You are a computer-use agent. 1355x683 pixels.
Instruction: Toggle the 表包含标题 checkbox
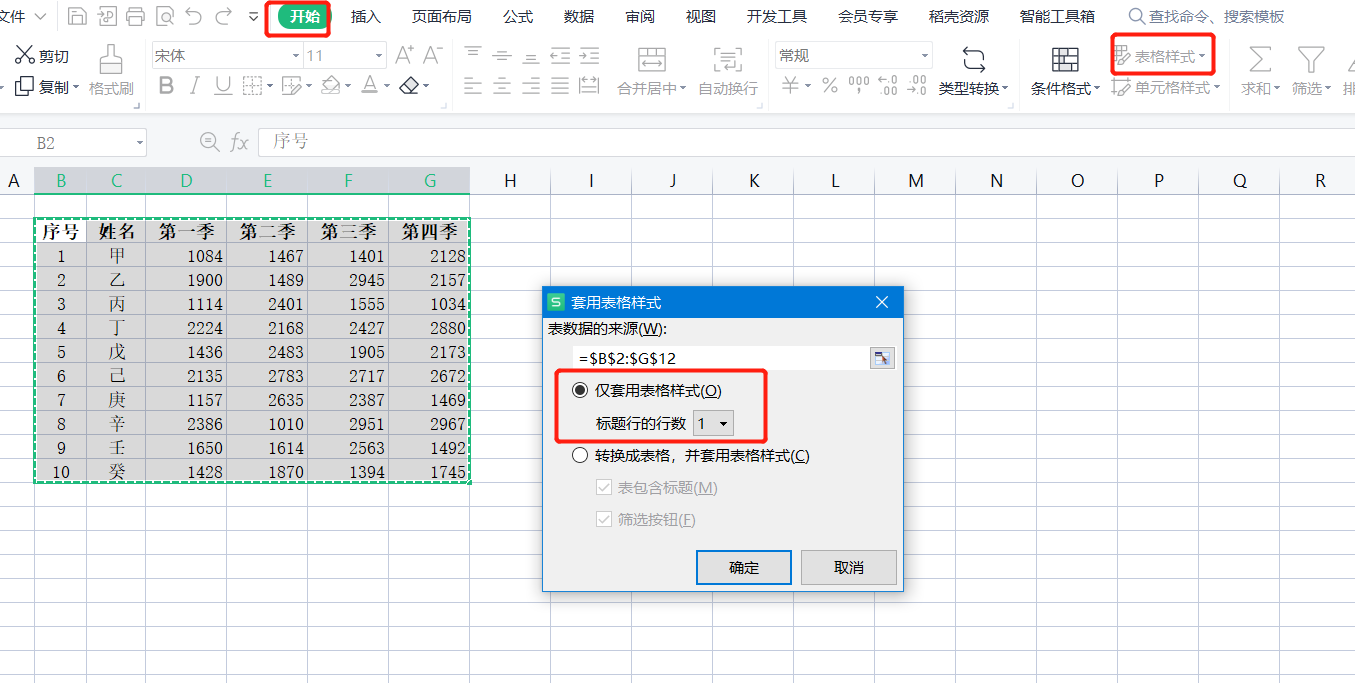point(604,488)
